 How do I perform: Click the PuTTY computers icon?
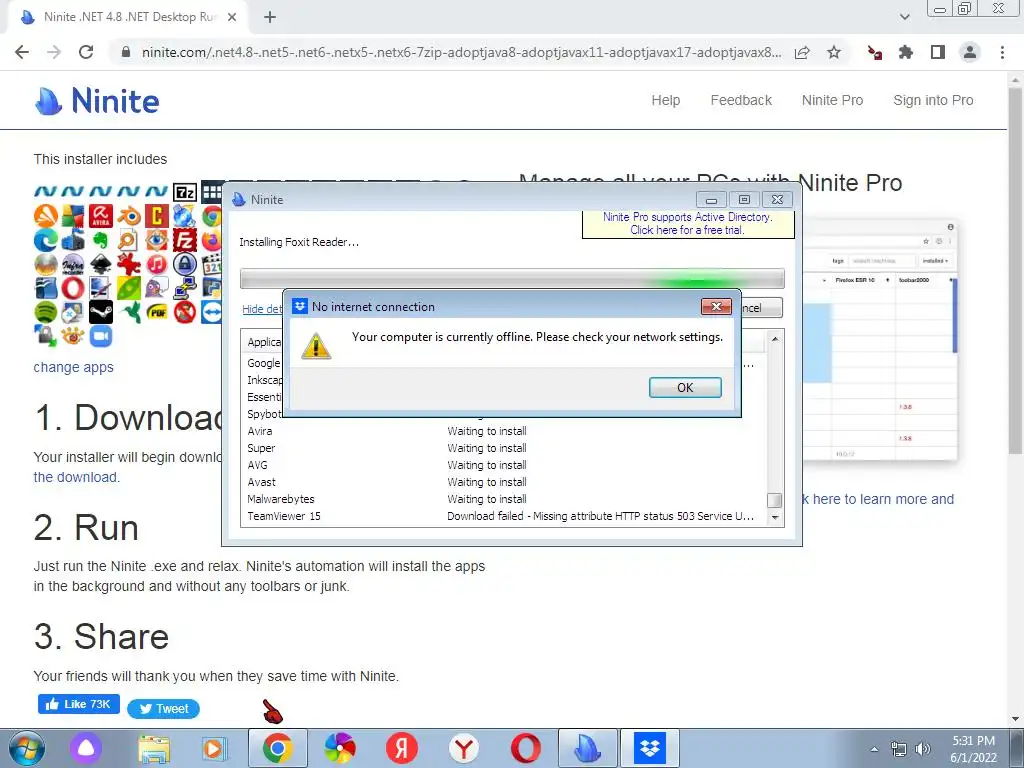click(x=185, y=287)
